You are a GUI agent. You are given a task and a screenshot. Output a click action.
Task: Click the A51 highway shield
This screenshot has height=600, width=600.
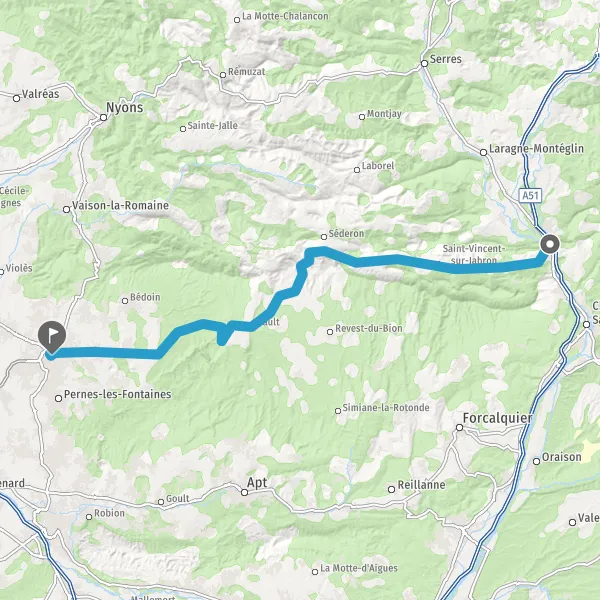click(530, 196)
